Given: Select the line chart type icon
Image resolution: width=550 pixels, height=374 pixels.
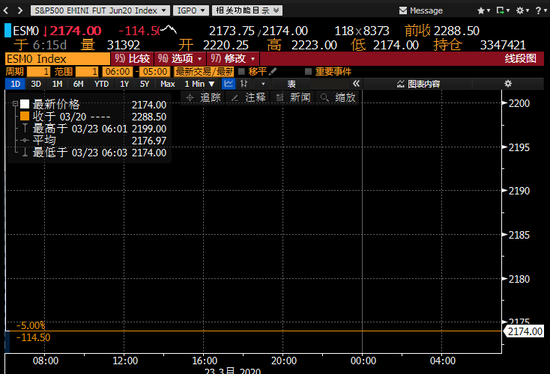Looking at the screenshot, I should tap(228, 84).
